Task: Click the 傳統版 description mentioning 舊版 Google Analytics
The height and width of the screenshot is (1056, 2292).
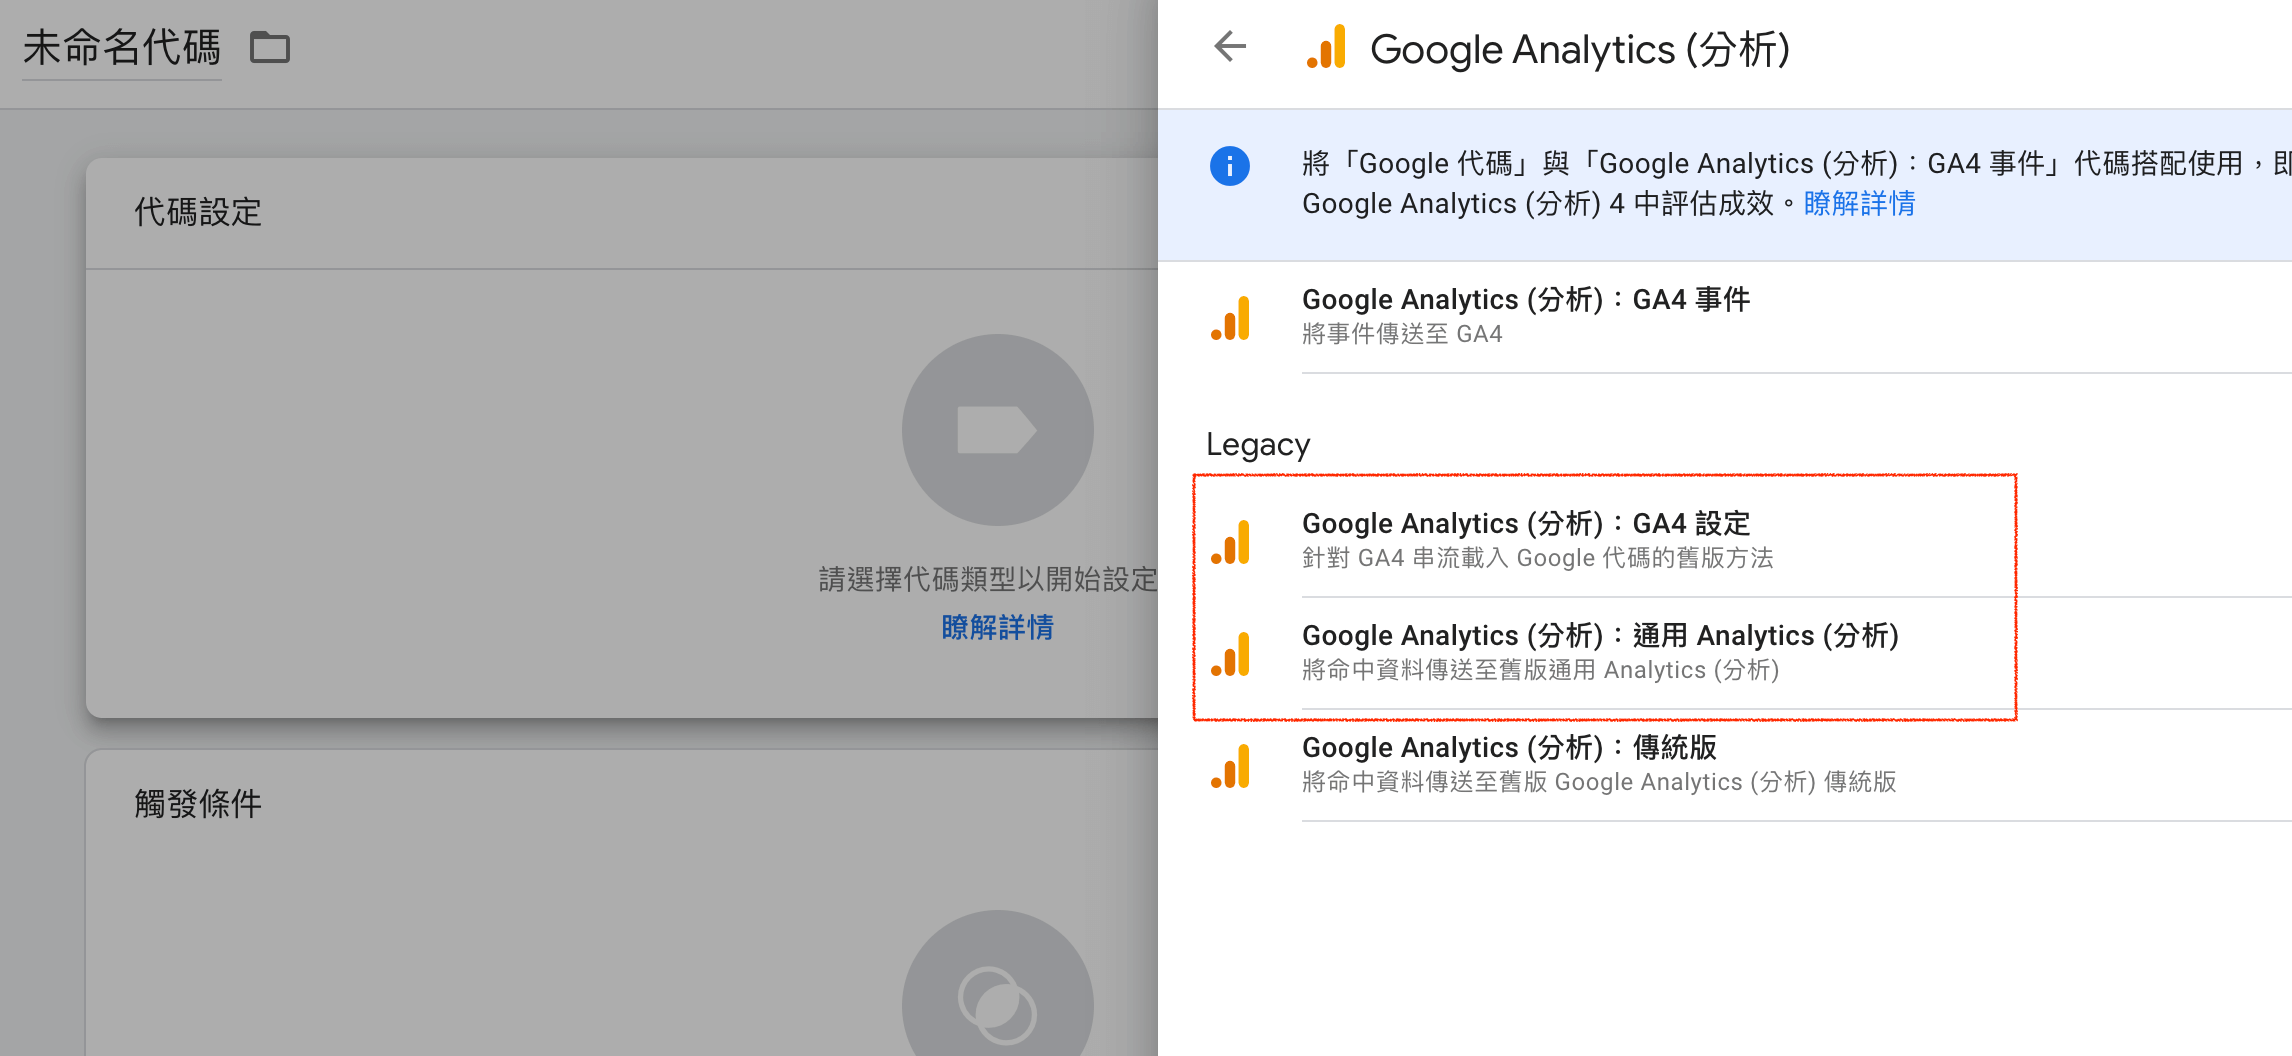Action: pos(1599,782)
